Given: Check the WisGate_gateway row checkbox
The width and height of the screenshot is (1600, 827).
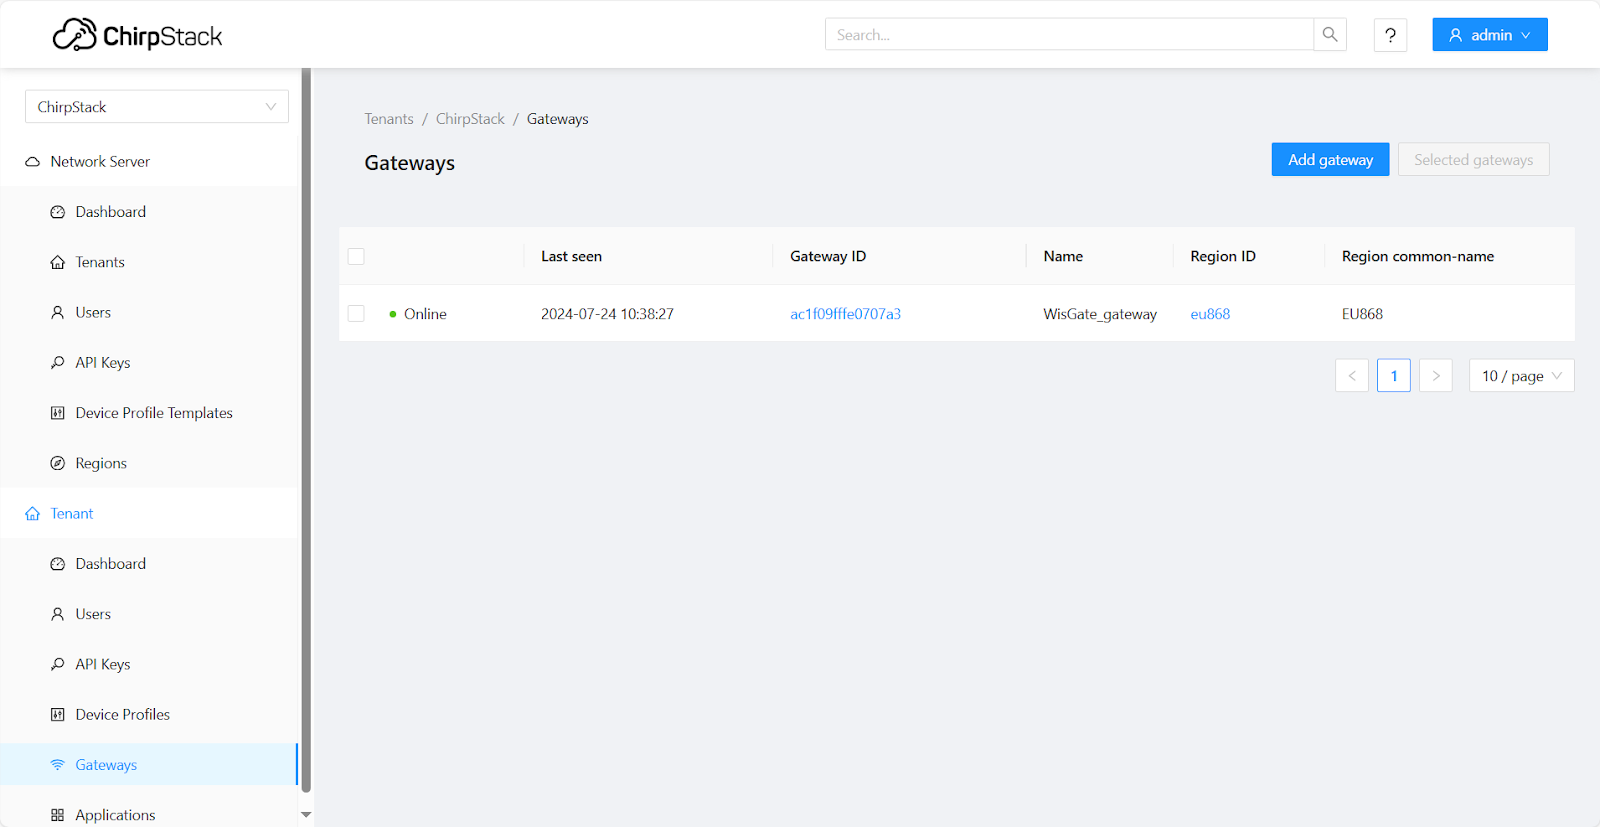Looking at the screenshot, I should coord(356,314).
